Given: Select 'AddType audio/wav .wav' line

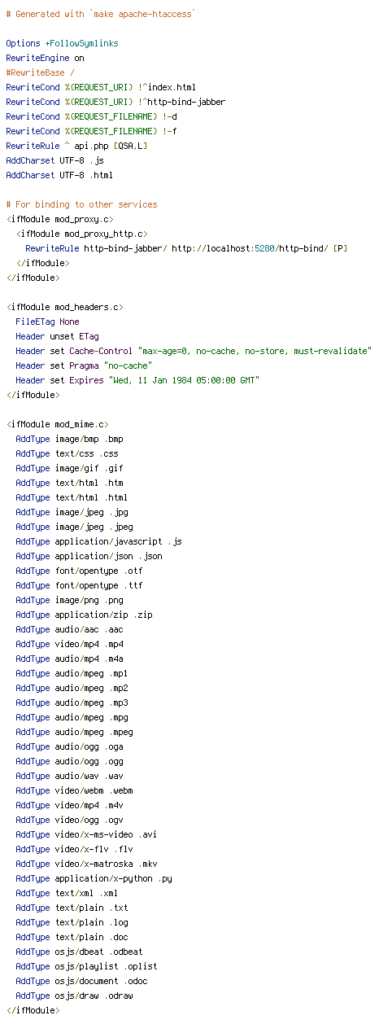Looking at the screenshot, I should click(69, 775).
